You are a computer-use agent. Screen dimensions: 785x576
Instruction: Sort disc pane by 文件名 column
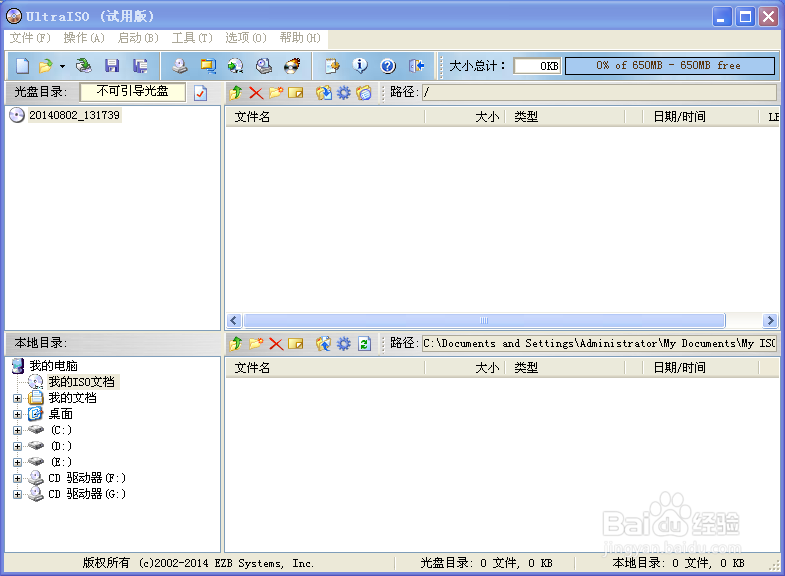[x=325, y=117]
